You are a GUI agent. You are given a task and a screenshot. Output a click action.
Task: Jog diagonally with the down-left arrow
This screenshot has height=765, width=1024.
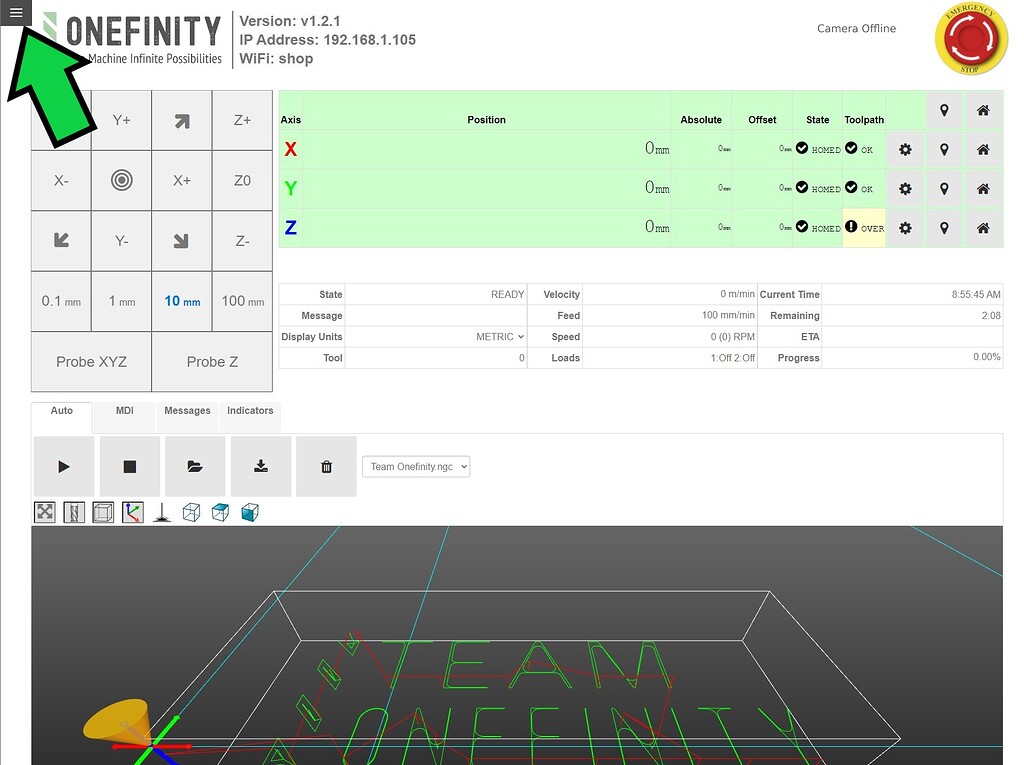(61, 241)
